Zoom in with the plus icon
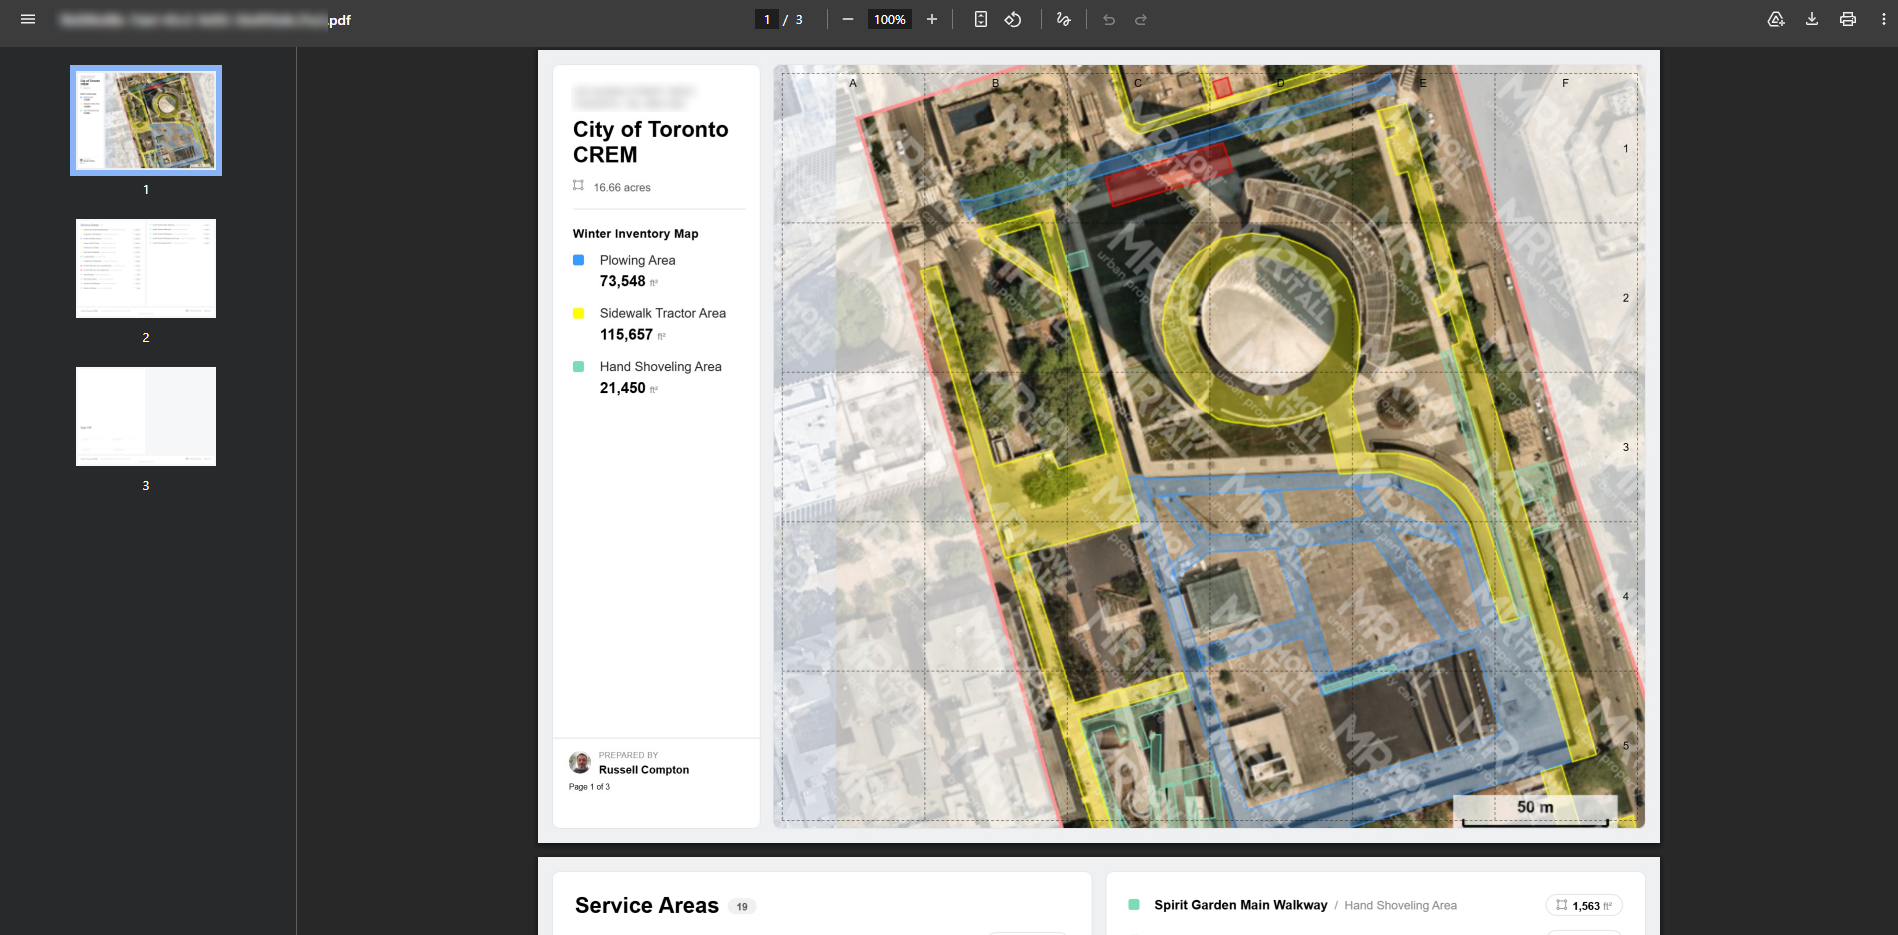Image resolution: width=1898 pixels, height=935 pixels. click(x=932, y=19)
